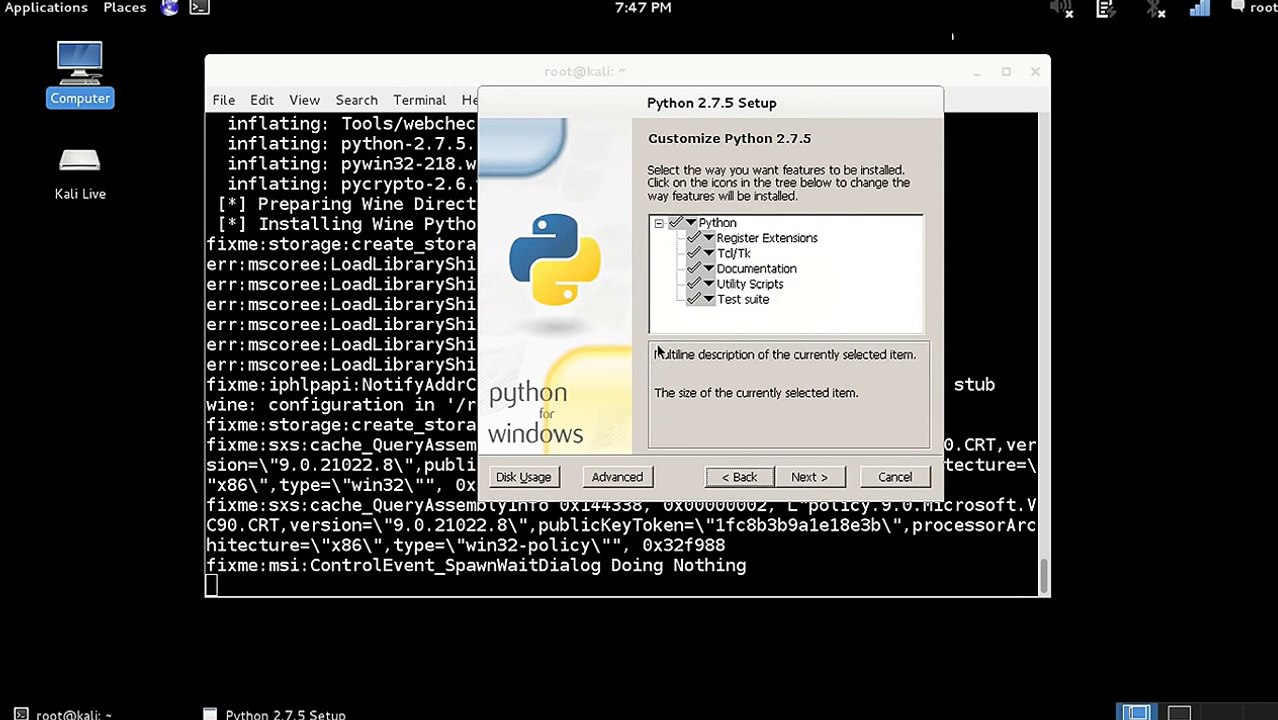Select Register Extensions in feature tree
The height and width of the screenshot is (720, 1278).
point(767,238)
